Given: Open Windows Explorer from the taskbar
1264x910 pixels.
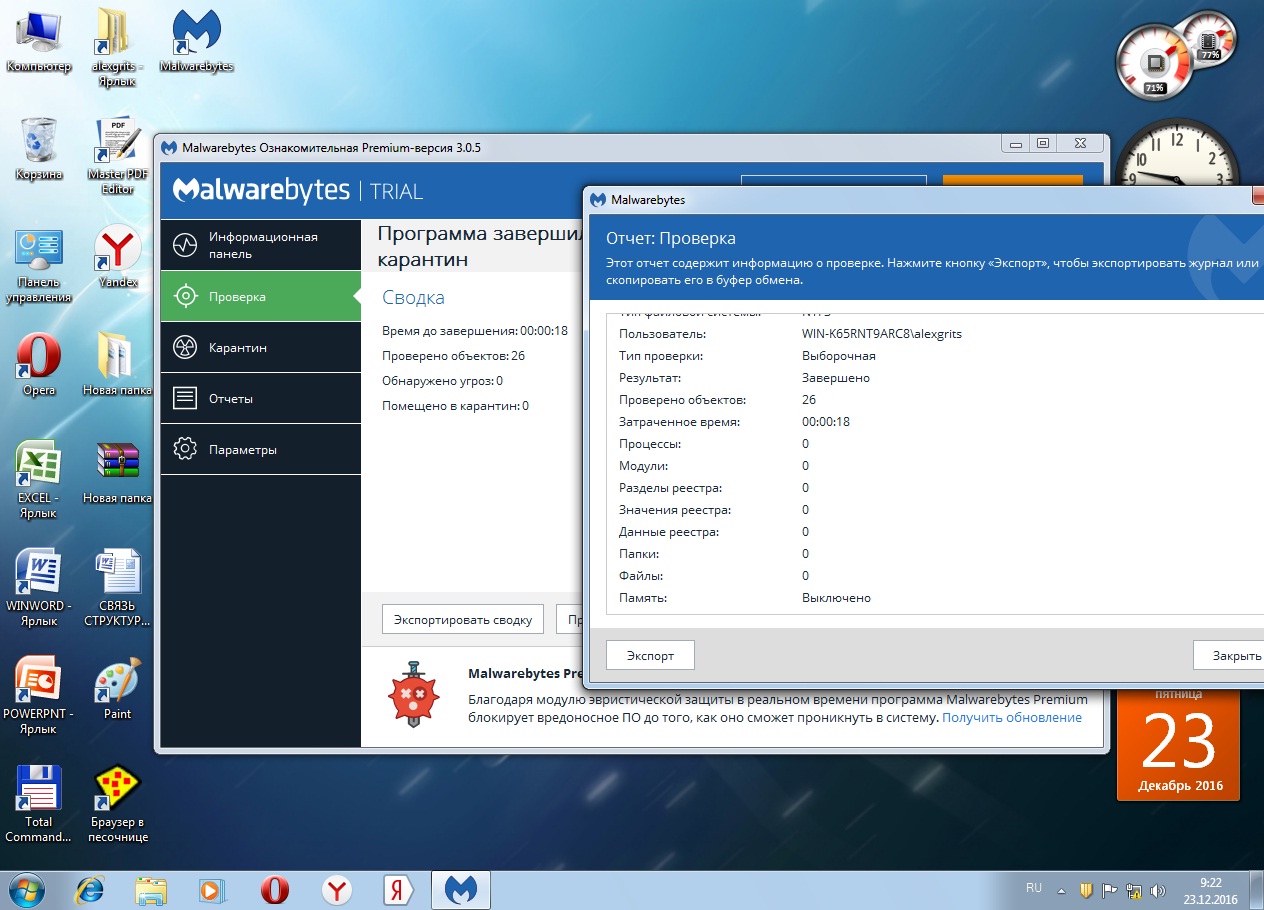Looking at the screenshot, I should [x=151, y=889].
